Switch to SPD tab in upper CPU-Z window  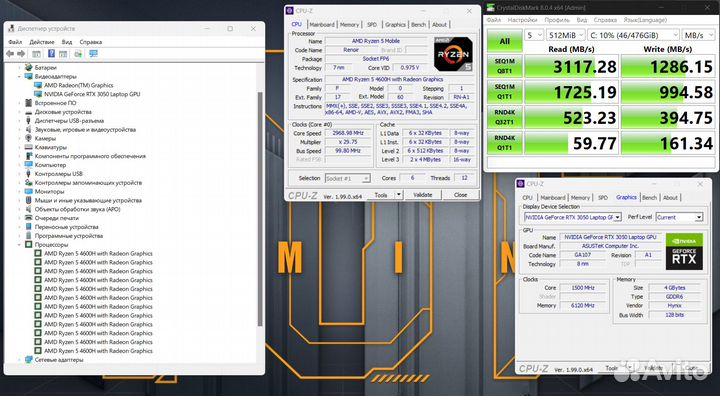tap(371, 25)
